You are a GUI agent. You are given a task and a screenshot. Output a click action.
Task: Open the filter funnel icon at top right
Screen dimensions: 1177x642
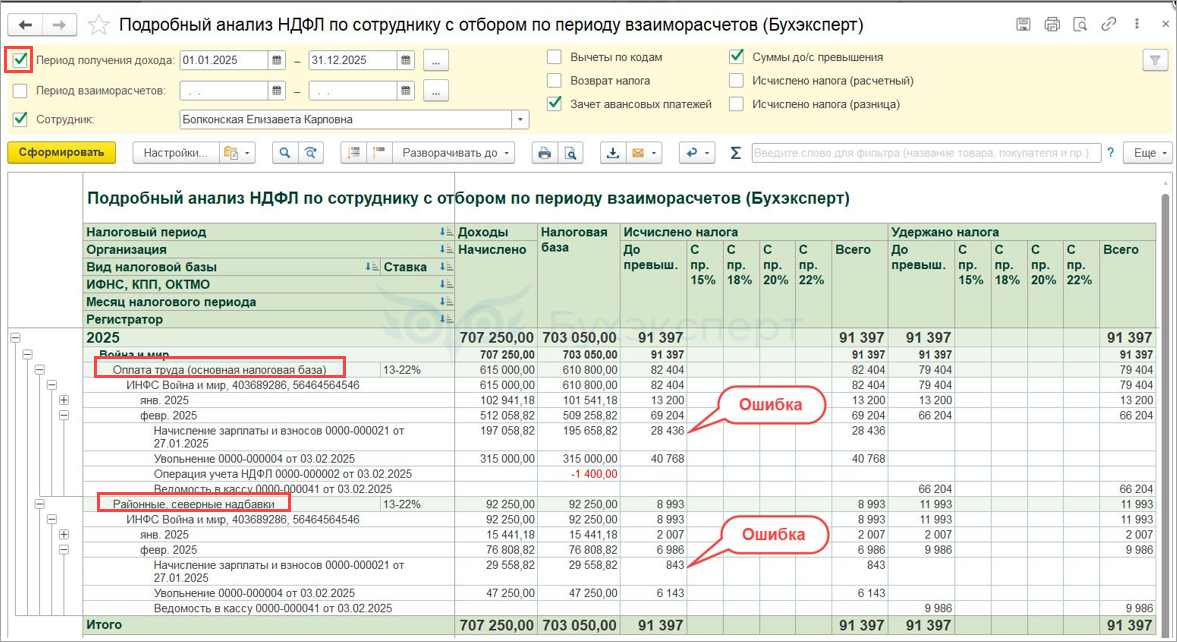click(x=1155, y=61)
